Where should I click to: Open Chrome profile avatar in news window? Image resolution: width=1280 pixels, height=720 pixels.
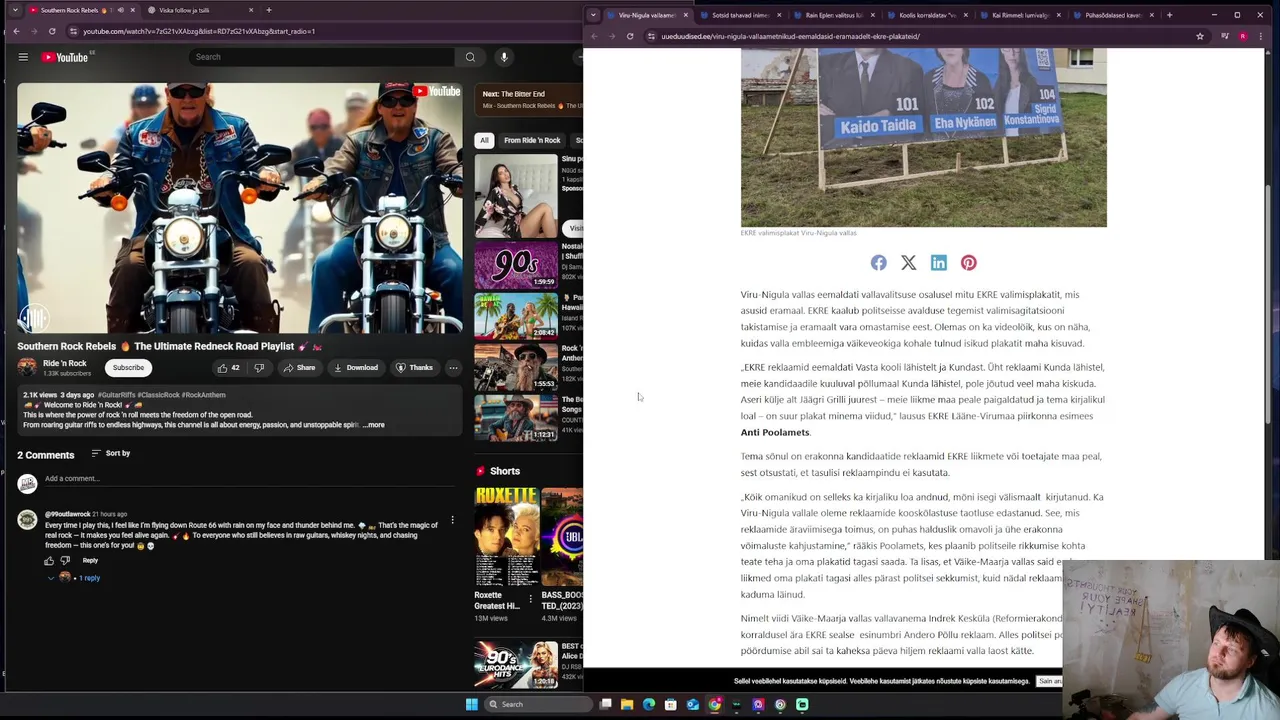(x=1243, y=36)
